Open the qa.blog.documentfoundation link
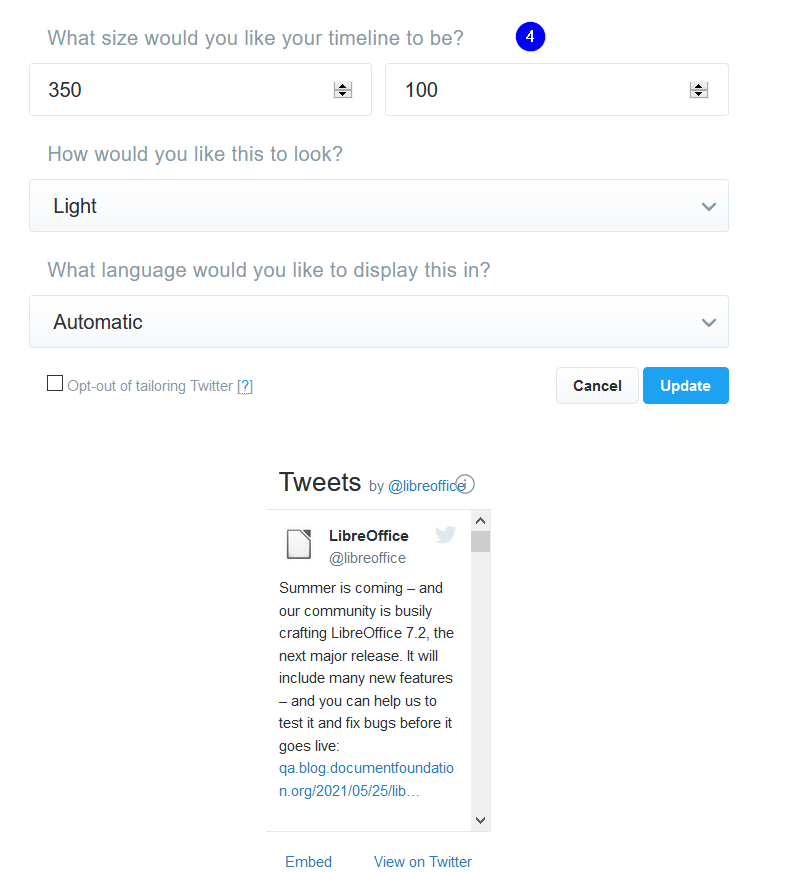The width and height of the screenshot is (791, 872). [366, 779]
